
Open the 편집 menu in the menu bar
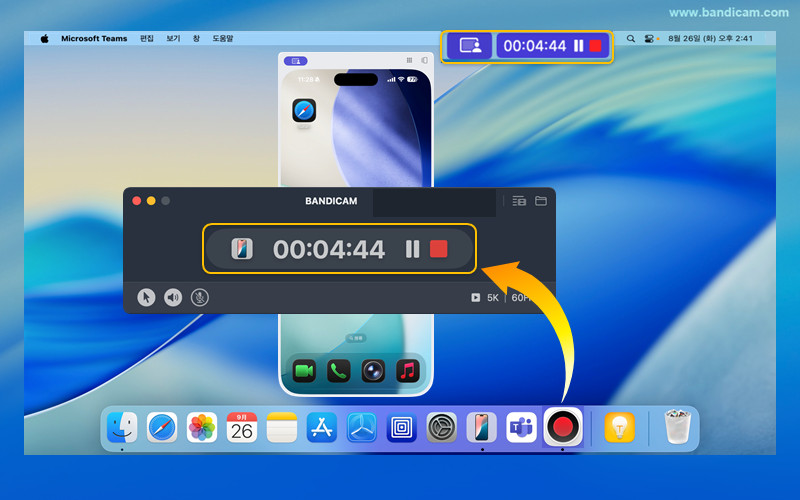147,38
